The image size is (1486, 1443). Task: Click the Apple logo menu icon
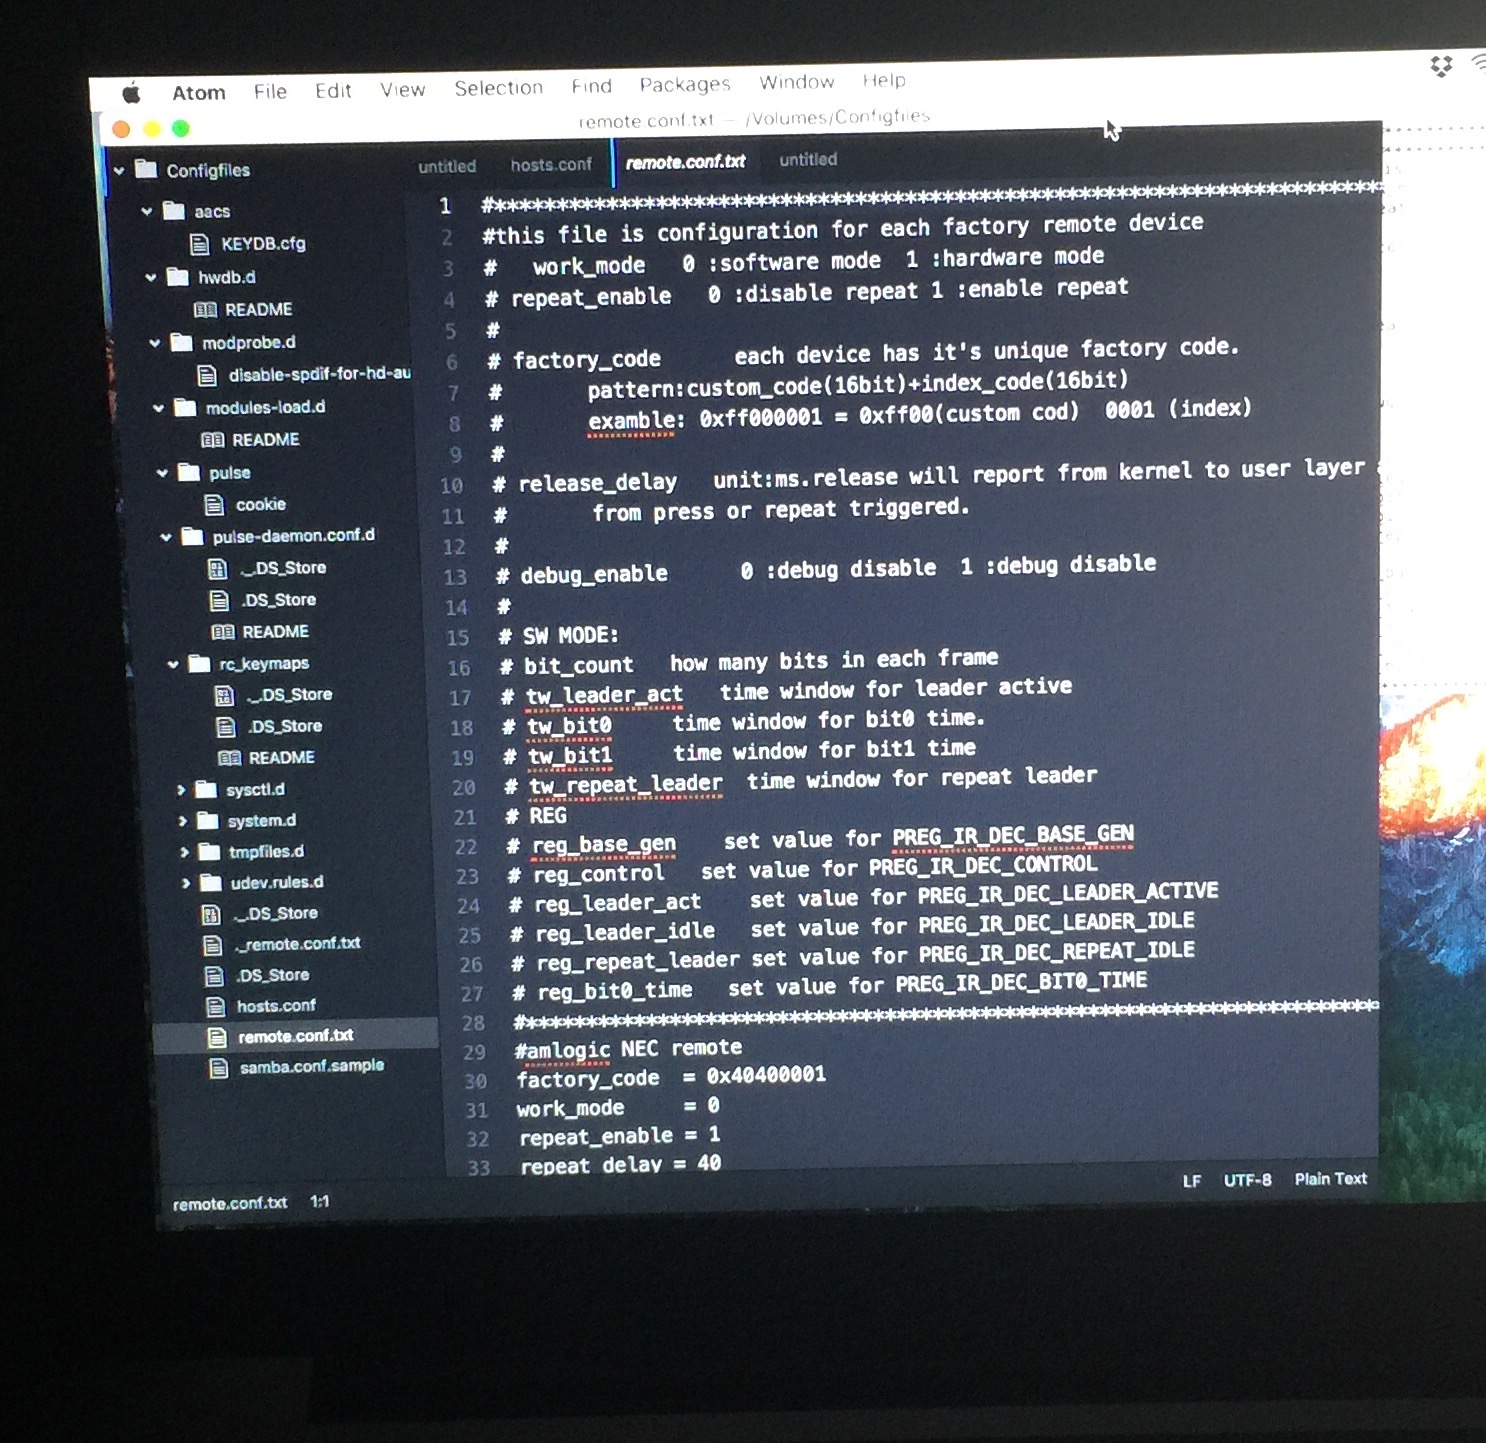pyautogui.click(x=131, y=94)
